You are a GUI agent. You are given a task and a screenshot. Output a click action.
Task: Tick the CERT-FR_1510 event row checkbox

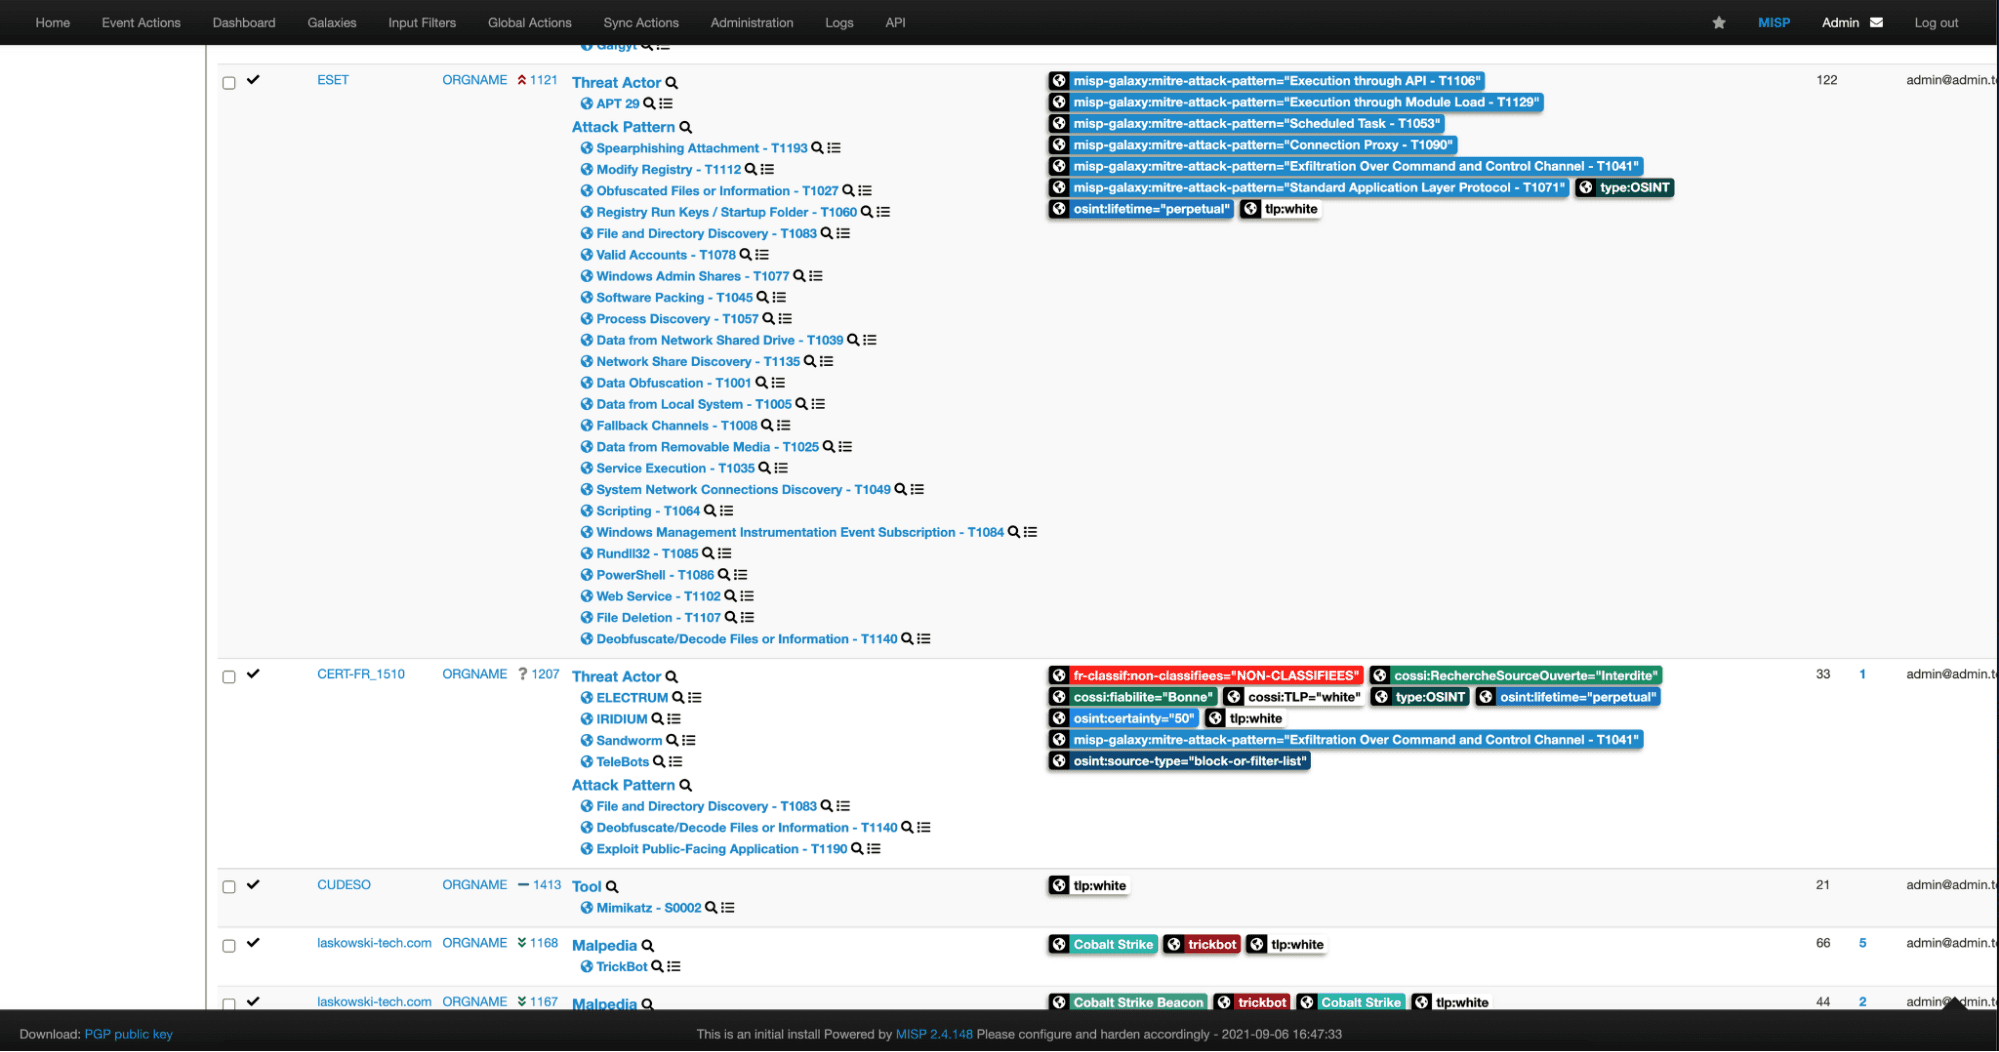click(x=229, y=677)
